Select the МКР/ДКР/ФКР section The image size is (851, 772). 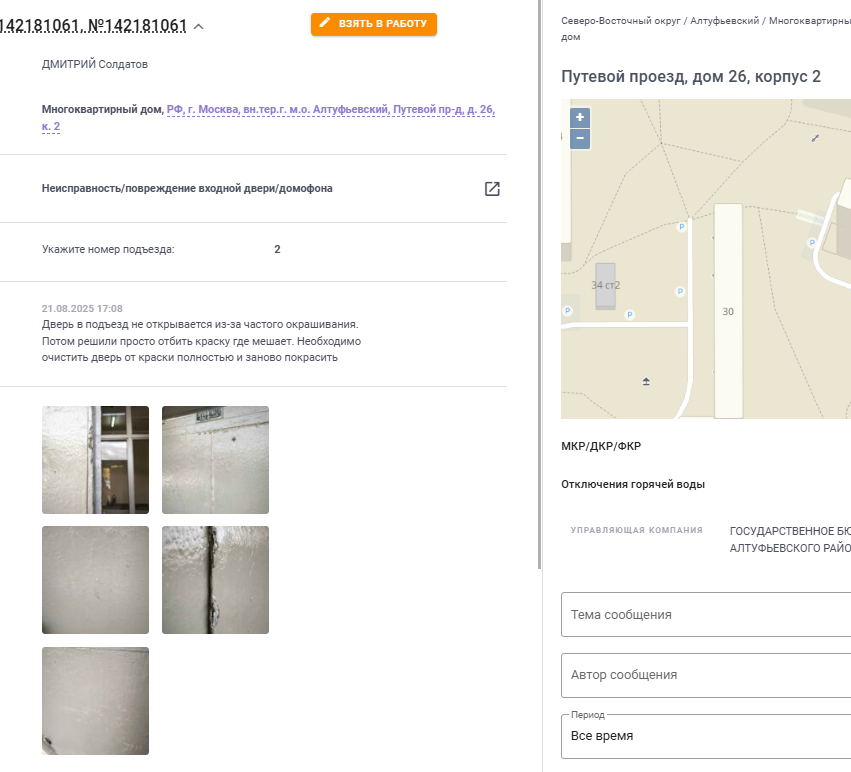601,446
